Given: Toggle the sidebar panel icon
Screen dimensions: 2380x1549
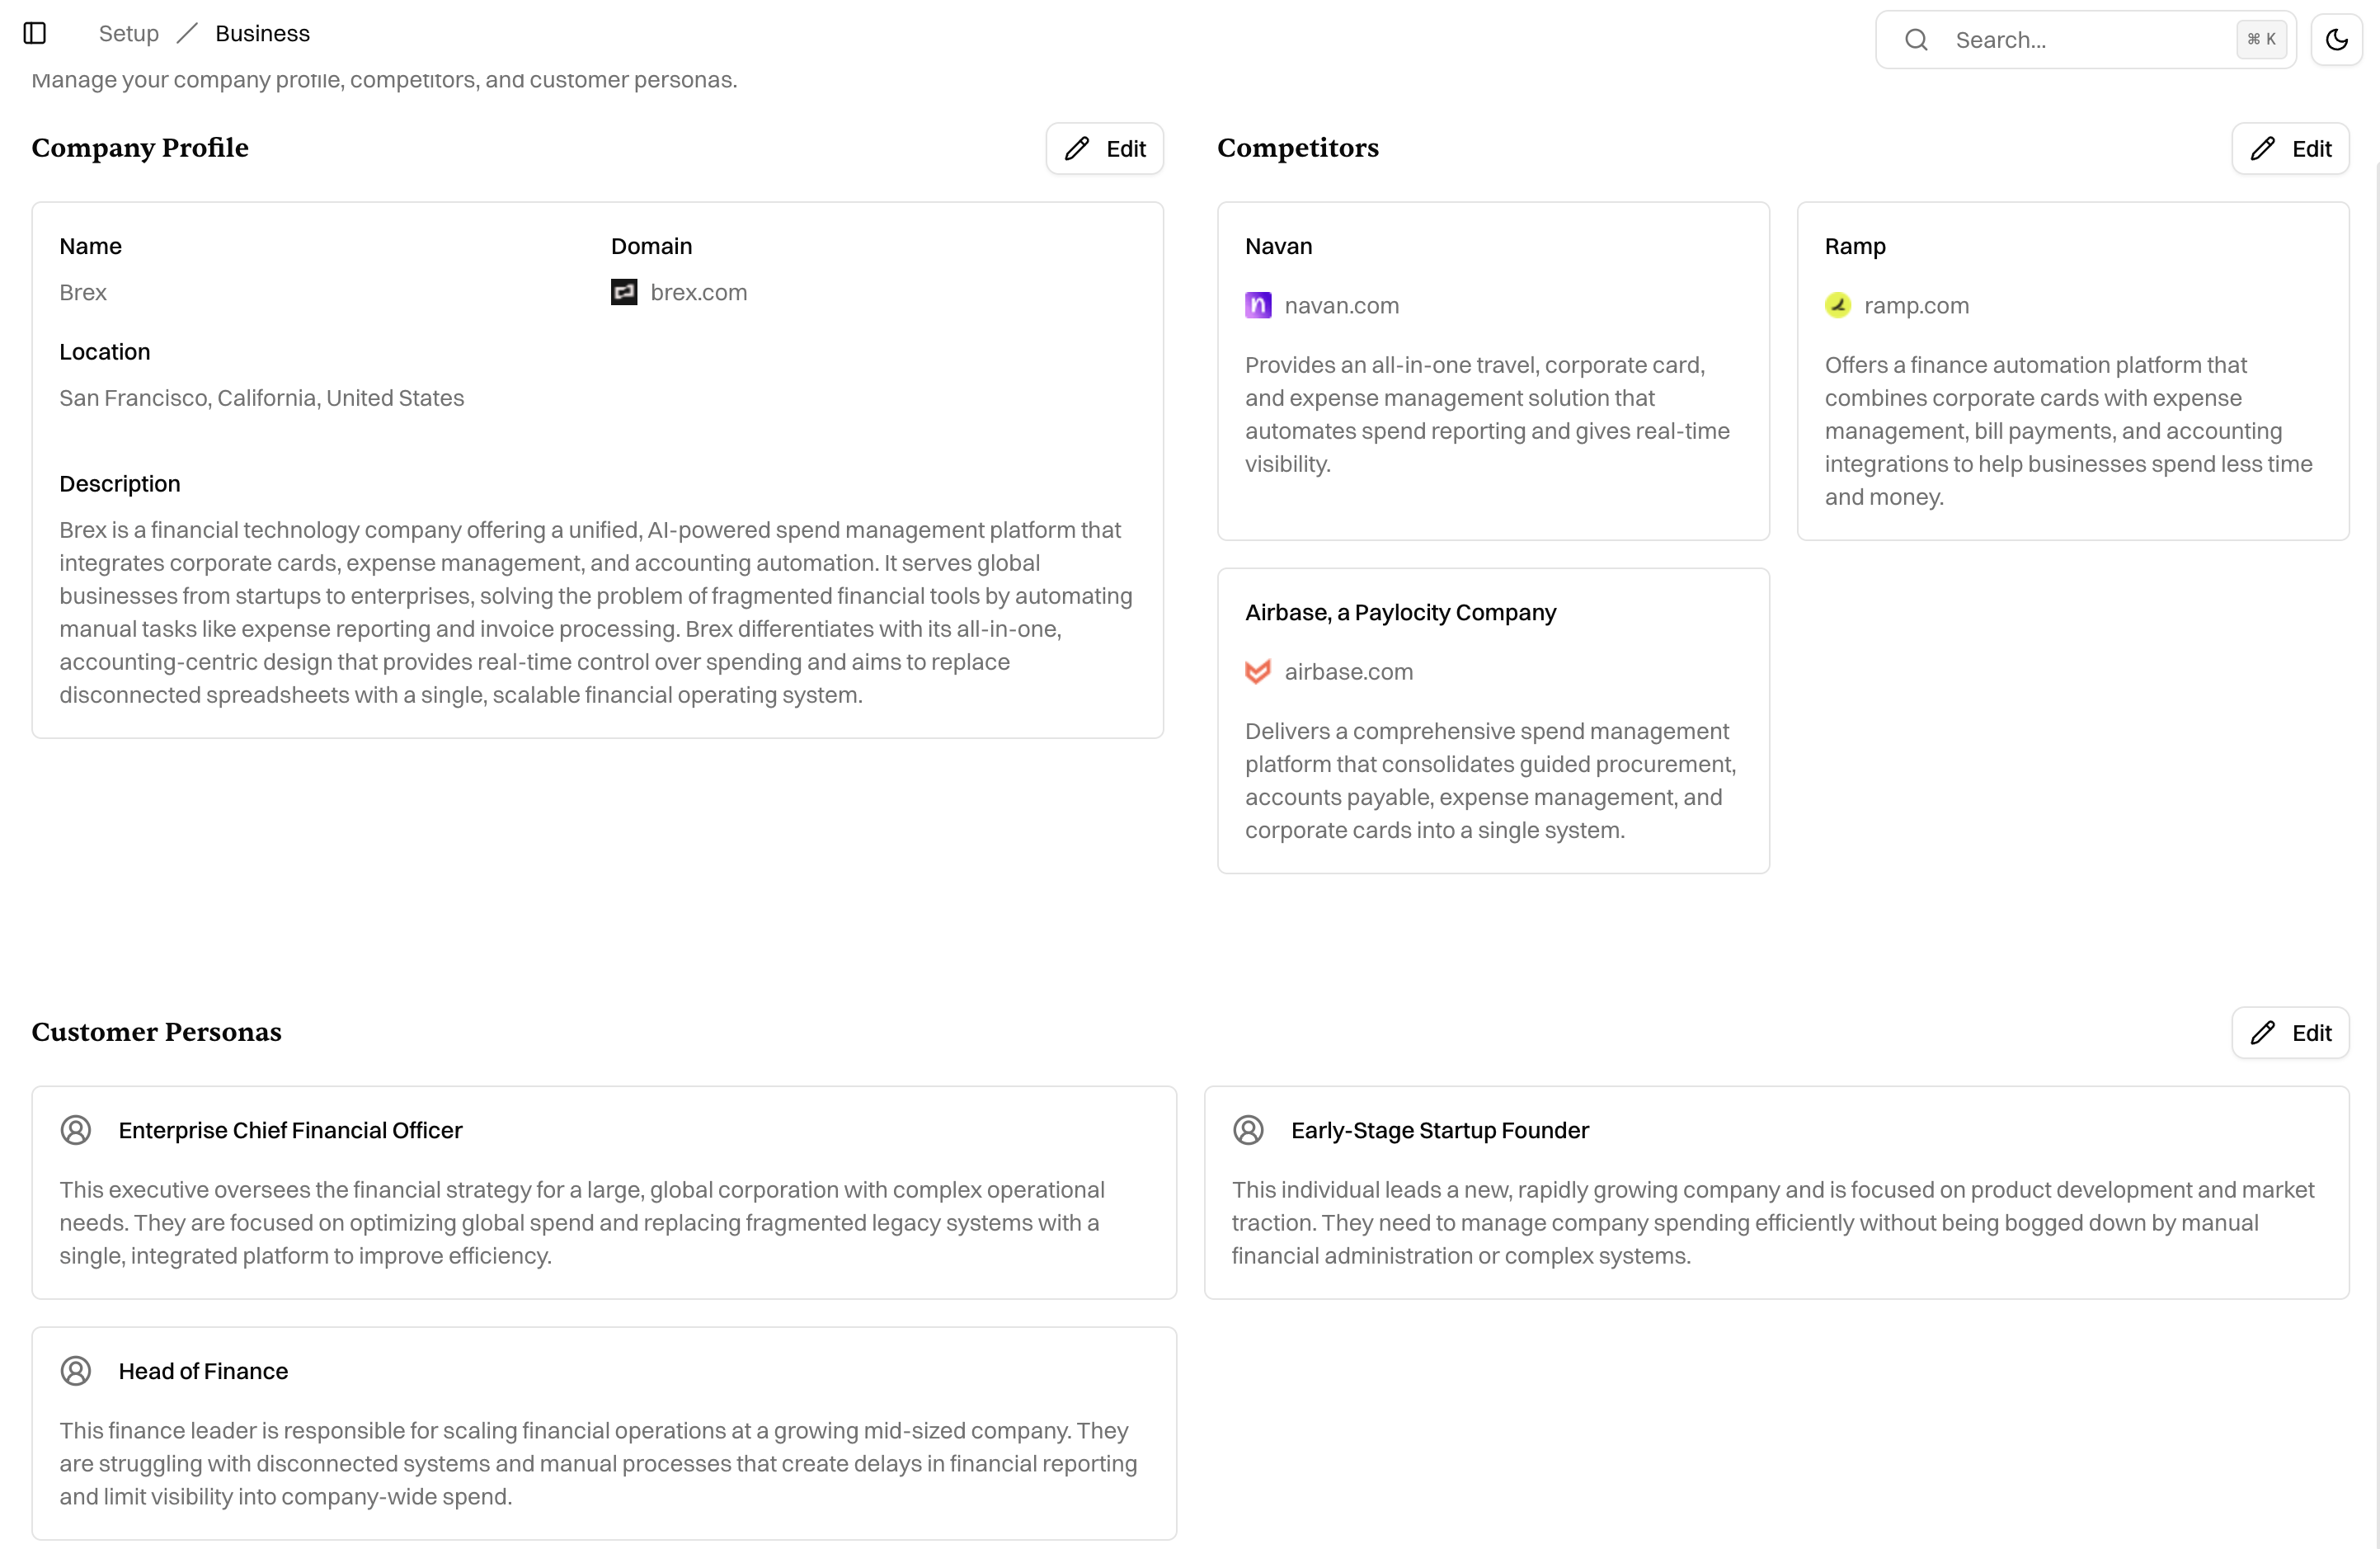Looking at the screenshot, I should [35, 34].
